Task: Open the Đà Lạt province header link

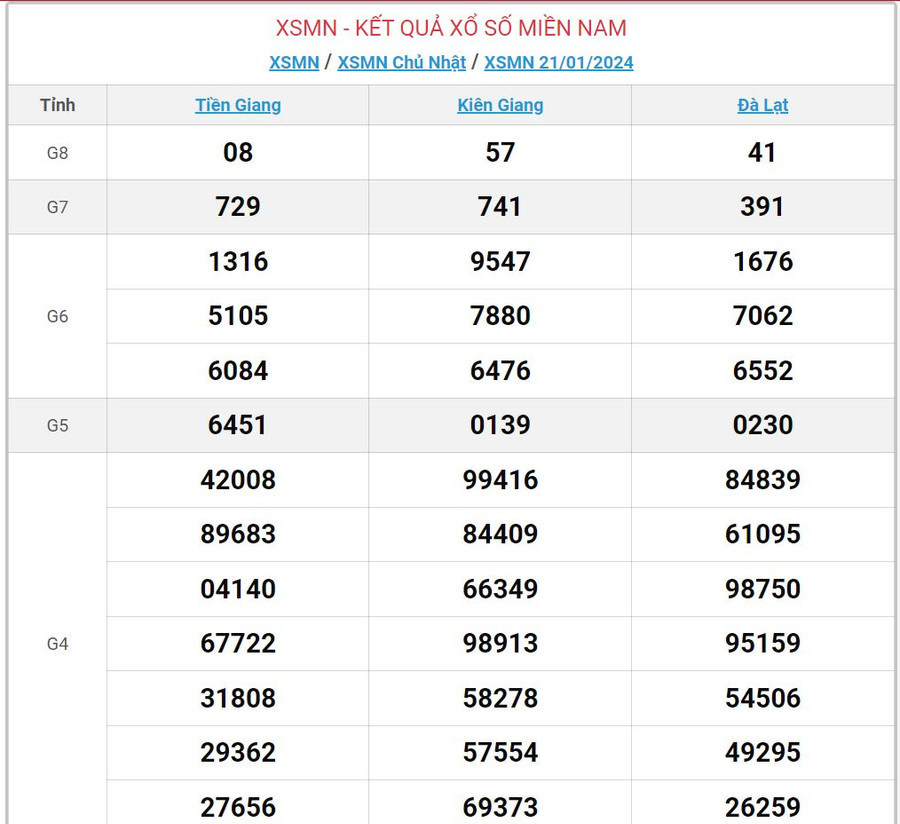Action: (762, 105)
